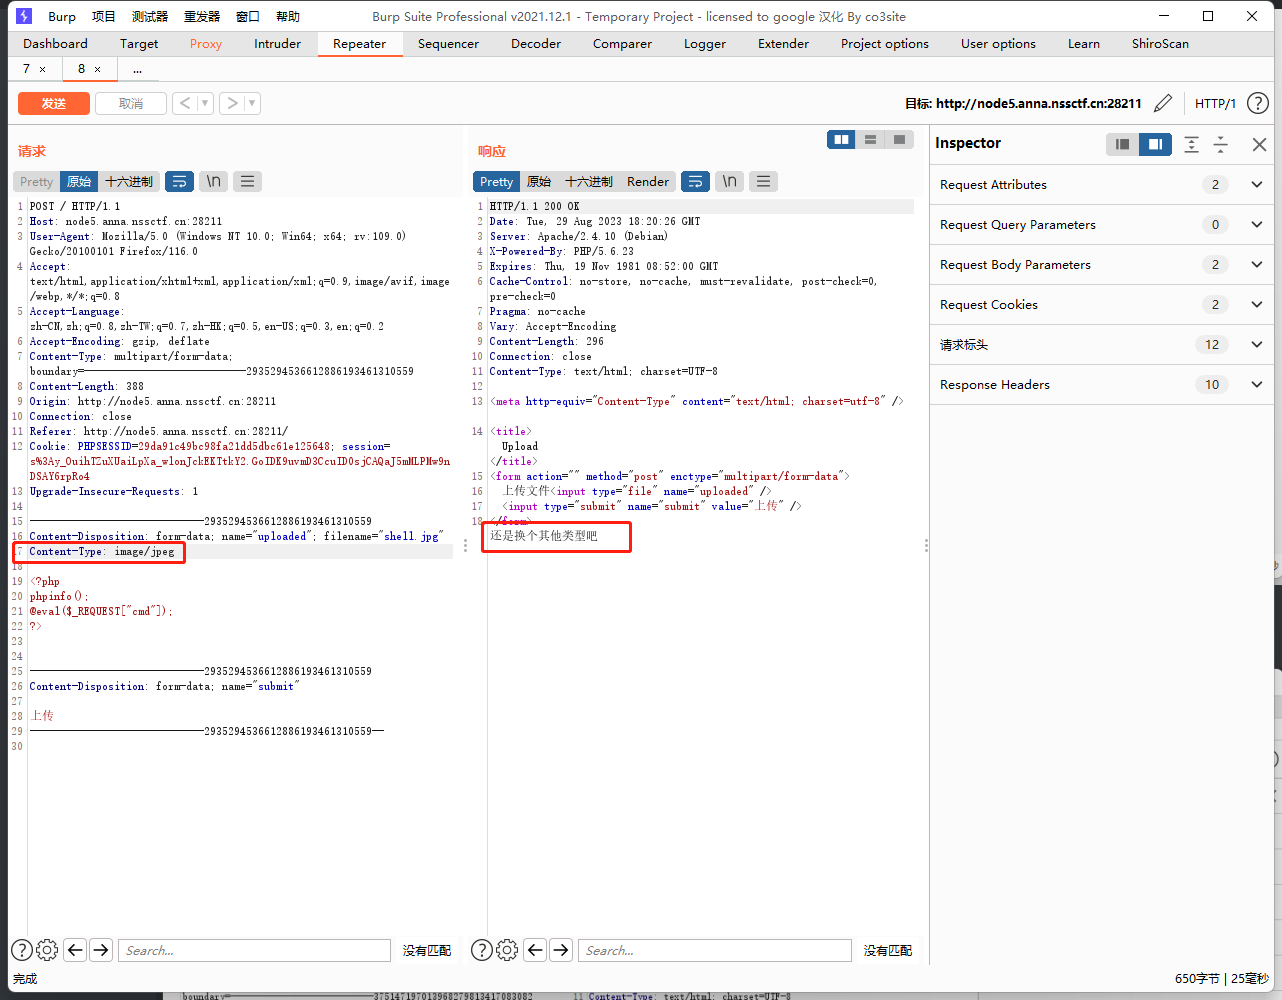Image resolution: width=1282 pixels, height=1000 pixels.
Task: Add new Repeater tab via ...
Action: [137, 69]
